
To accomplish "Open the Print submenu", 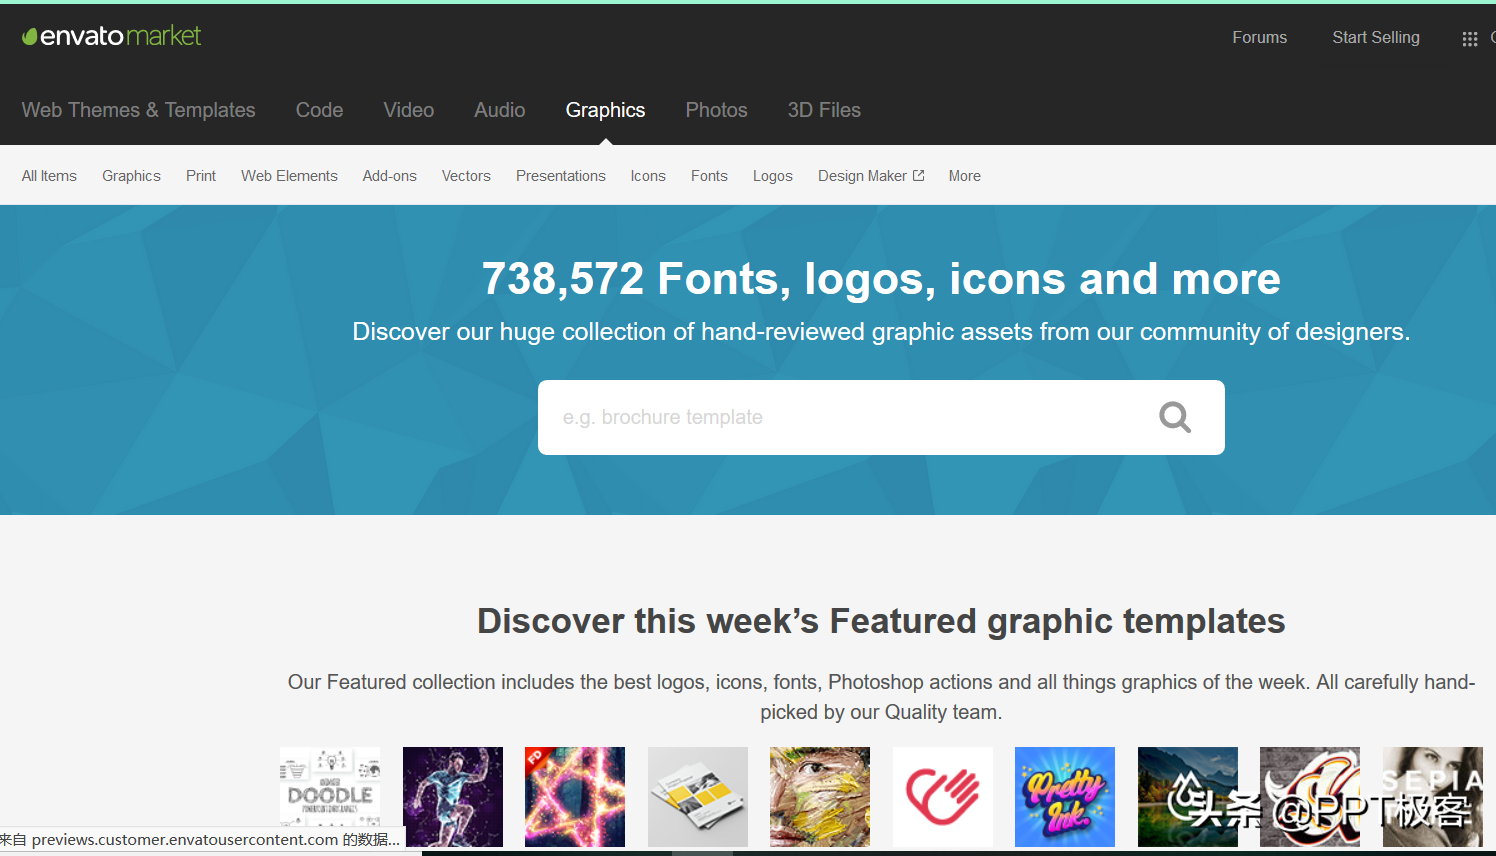I will [201, 176].
